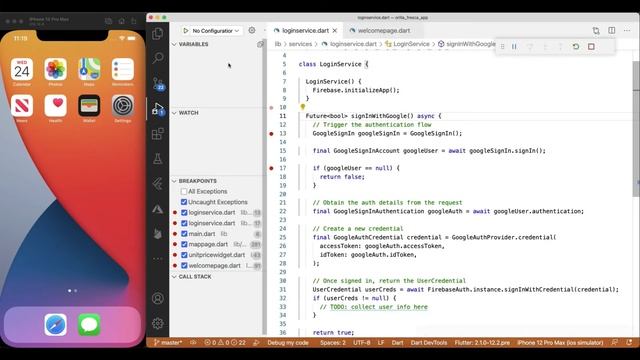
Task: Open Dart DevTools from status bar
Action: pyautogui.click(x=429, y=343)
